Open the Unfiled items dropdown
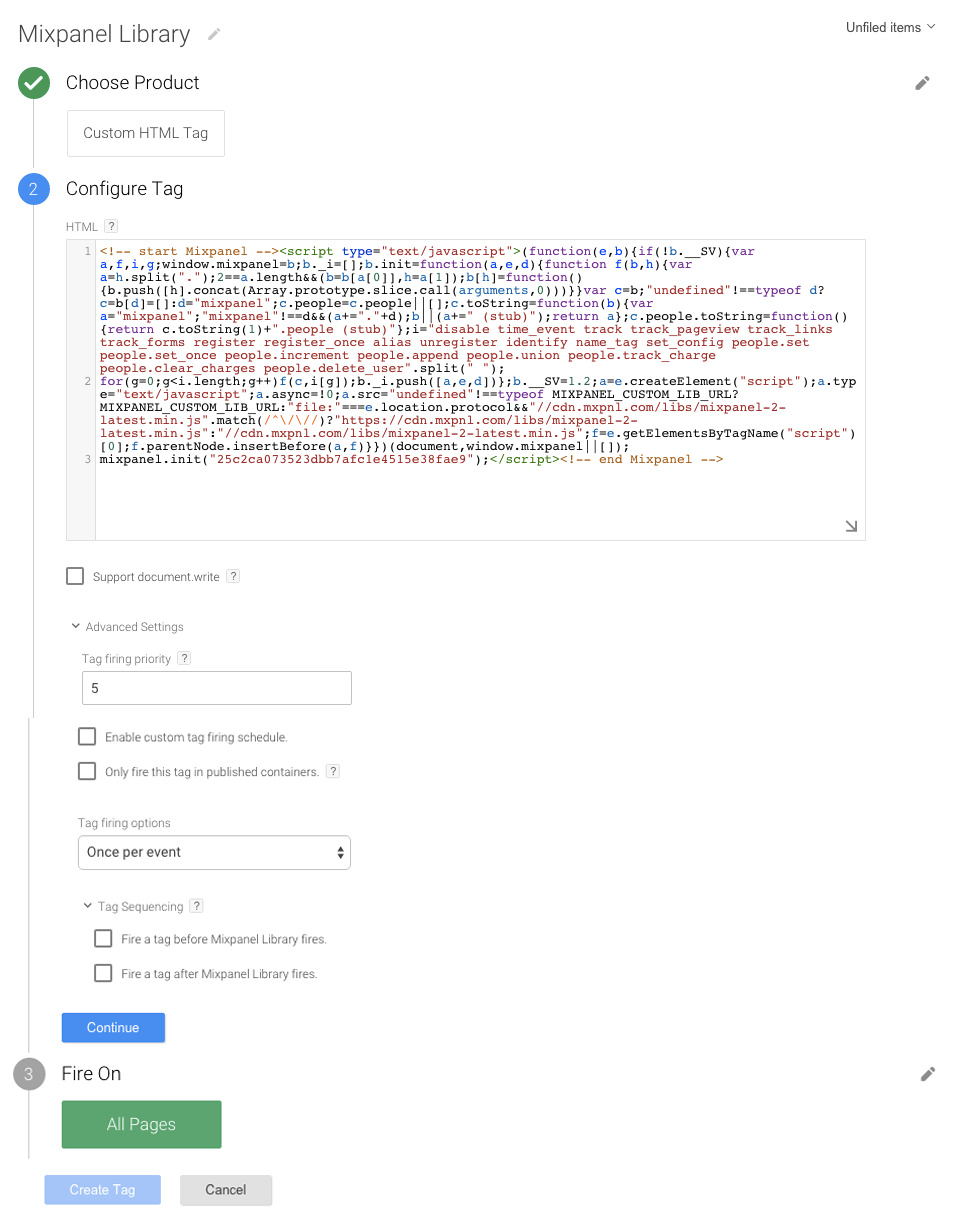962x1224 pixels. pos(890,27)
